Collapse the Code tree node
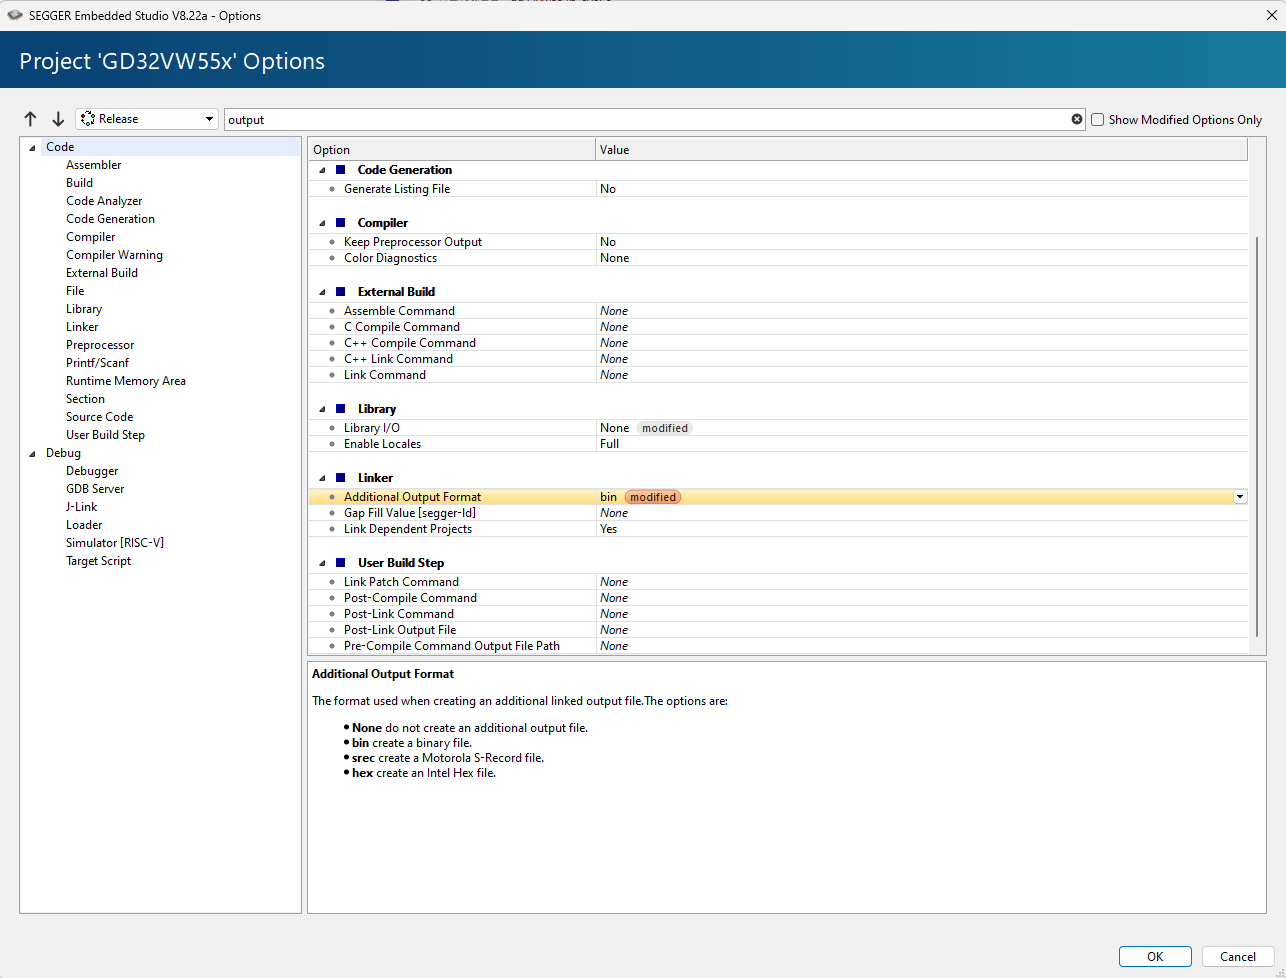Image resolution: width=1286 pixels, height=978 pixels. pyautogui.click(x=32, y=148)
